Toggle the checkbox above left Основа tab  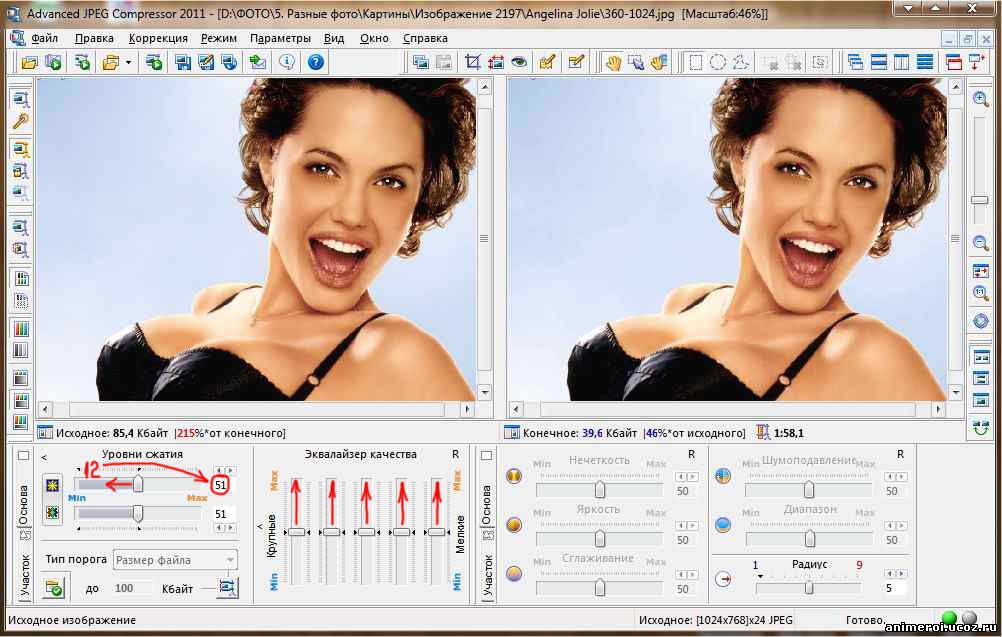tap(24, 456)
